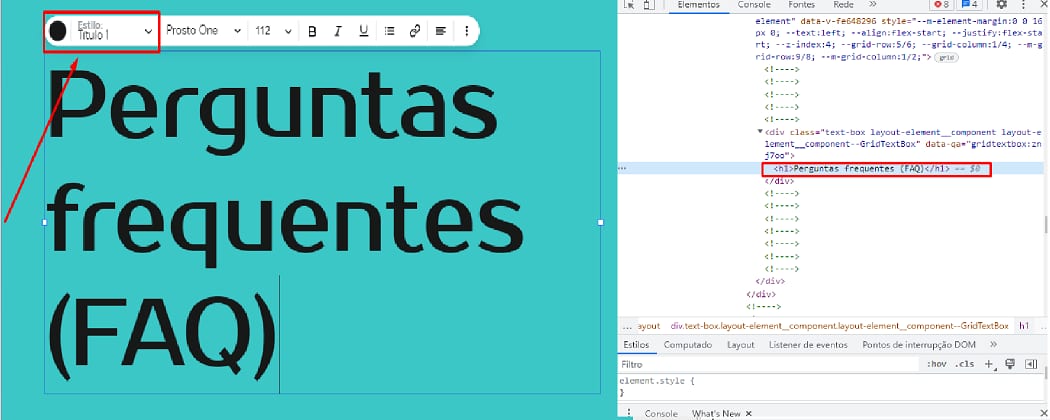Click the Filtro styles filter field
Screen dimensions: 1050x420
tap(760, 364)
